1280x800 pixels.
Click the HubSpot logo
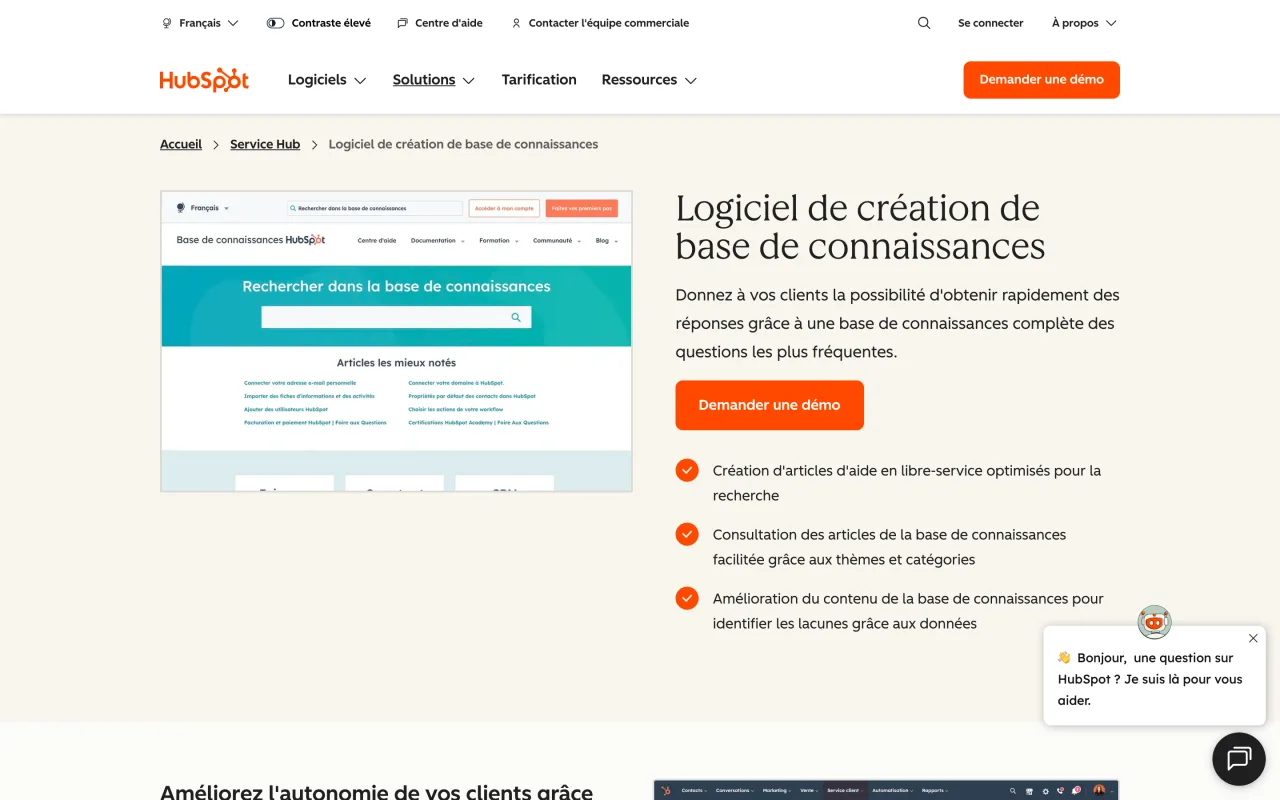point(204,80)
